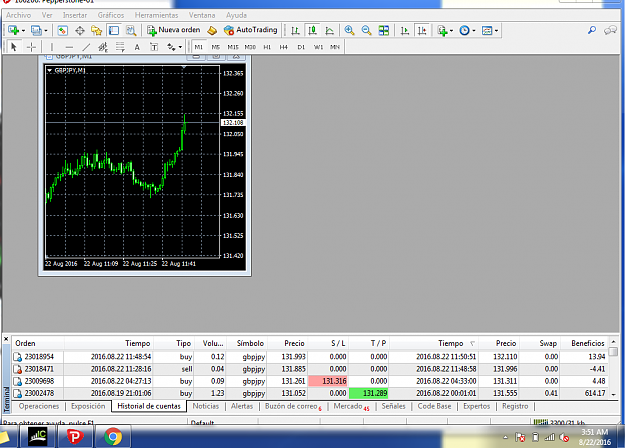Close the Terminal panel with X
This screenshot has width=625, height=448.
6,339
